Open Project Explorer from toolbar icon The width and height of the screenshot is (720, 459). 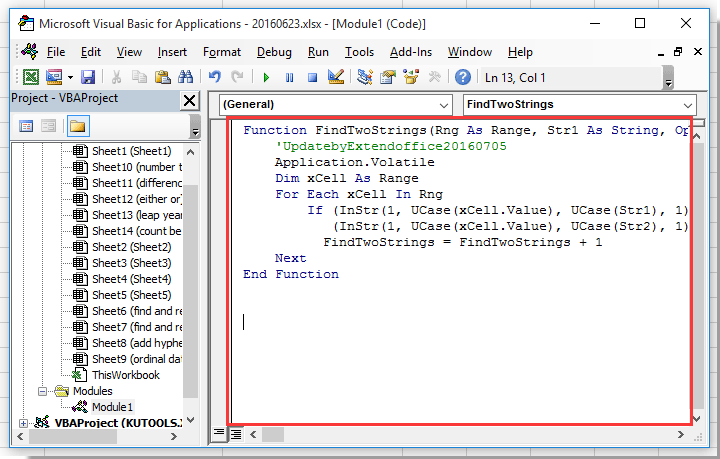365,77
